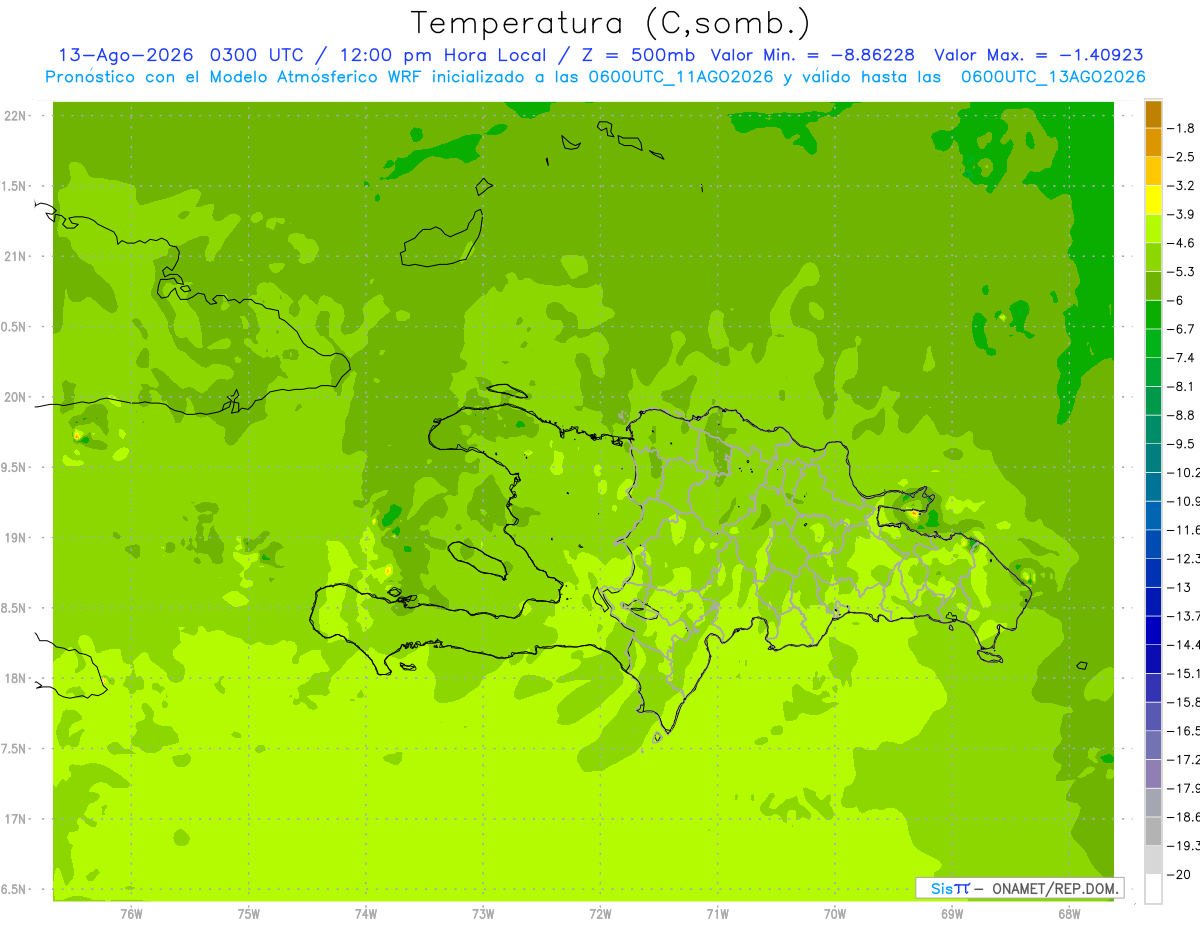Click the -2.5 colorbar label

click(1180, 157)
